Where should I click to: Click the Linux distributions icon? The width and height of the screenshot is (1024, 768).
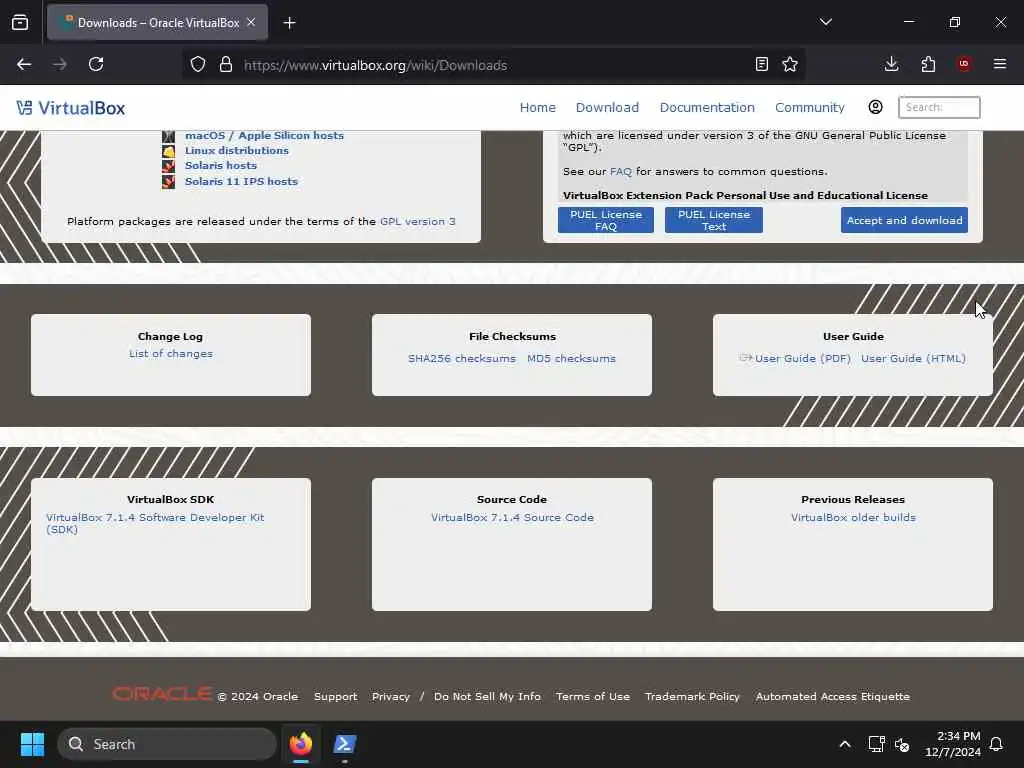[x=168, y=151]
